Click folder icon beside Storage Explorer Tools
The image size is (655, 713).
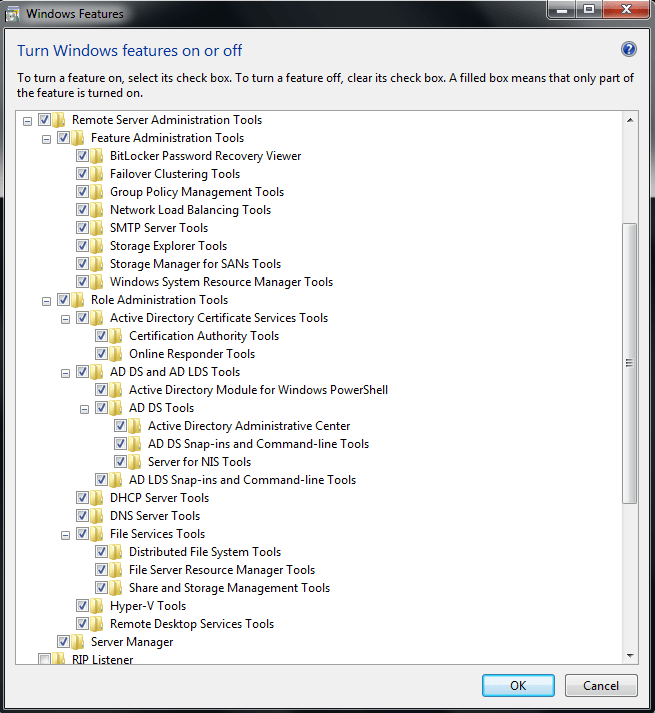(x=96, y=246)
